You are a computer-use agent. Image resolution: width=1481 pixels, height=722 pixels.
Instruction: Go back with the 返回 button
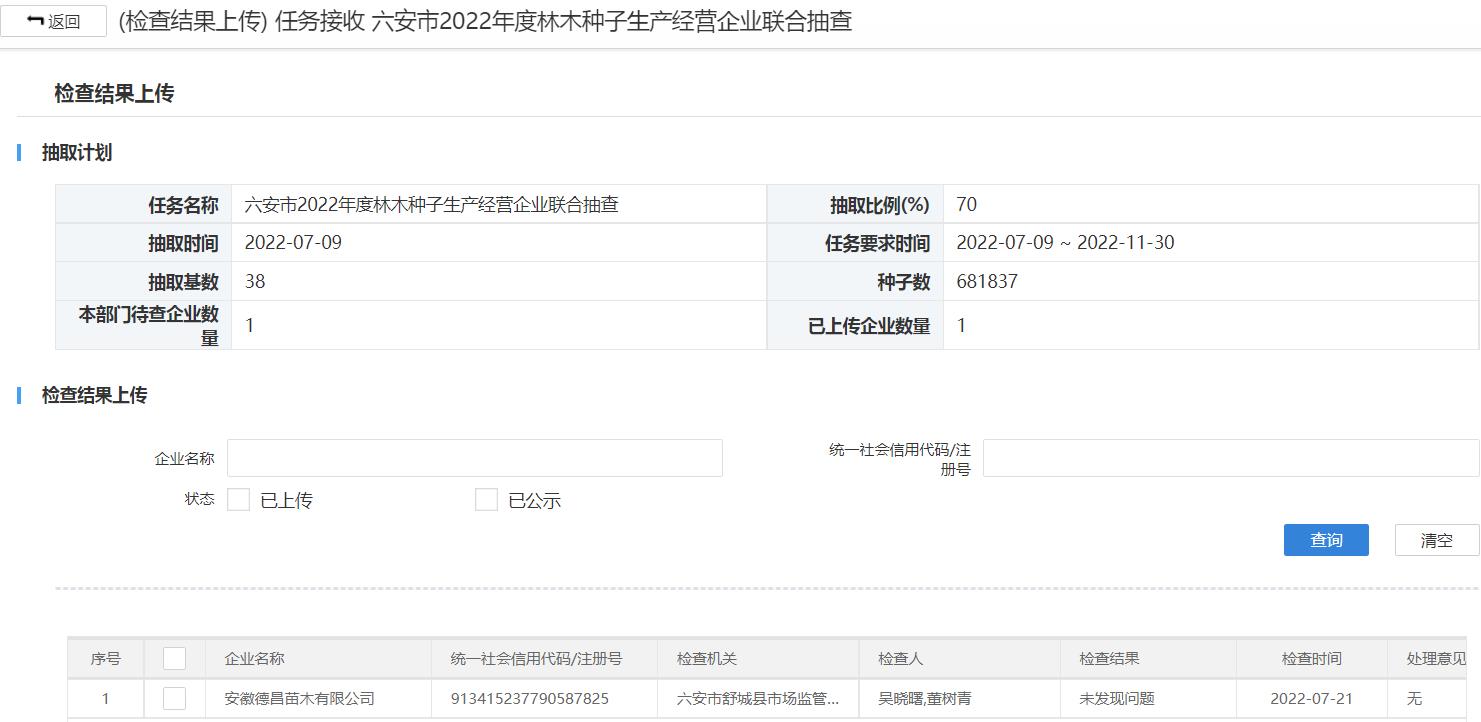pos(54,21)
